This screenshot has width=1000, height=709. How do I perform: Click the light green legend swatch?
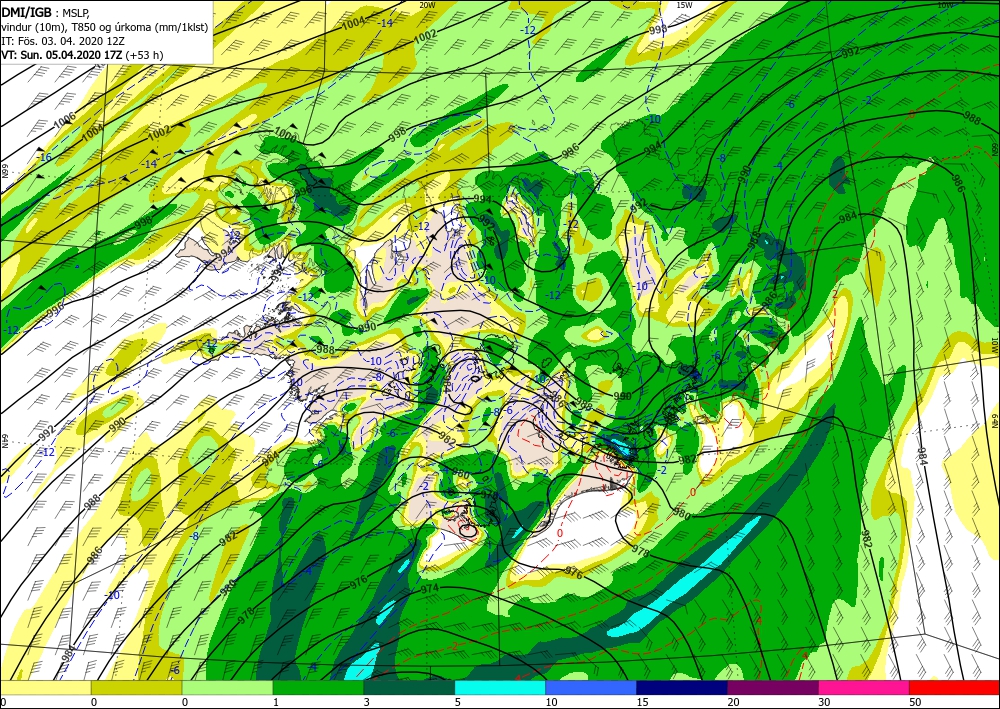(227, 687)
